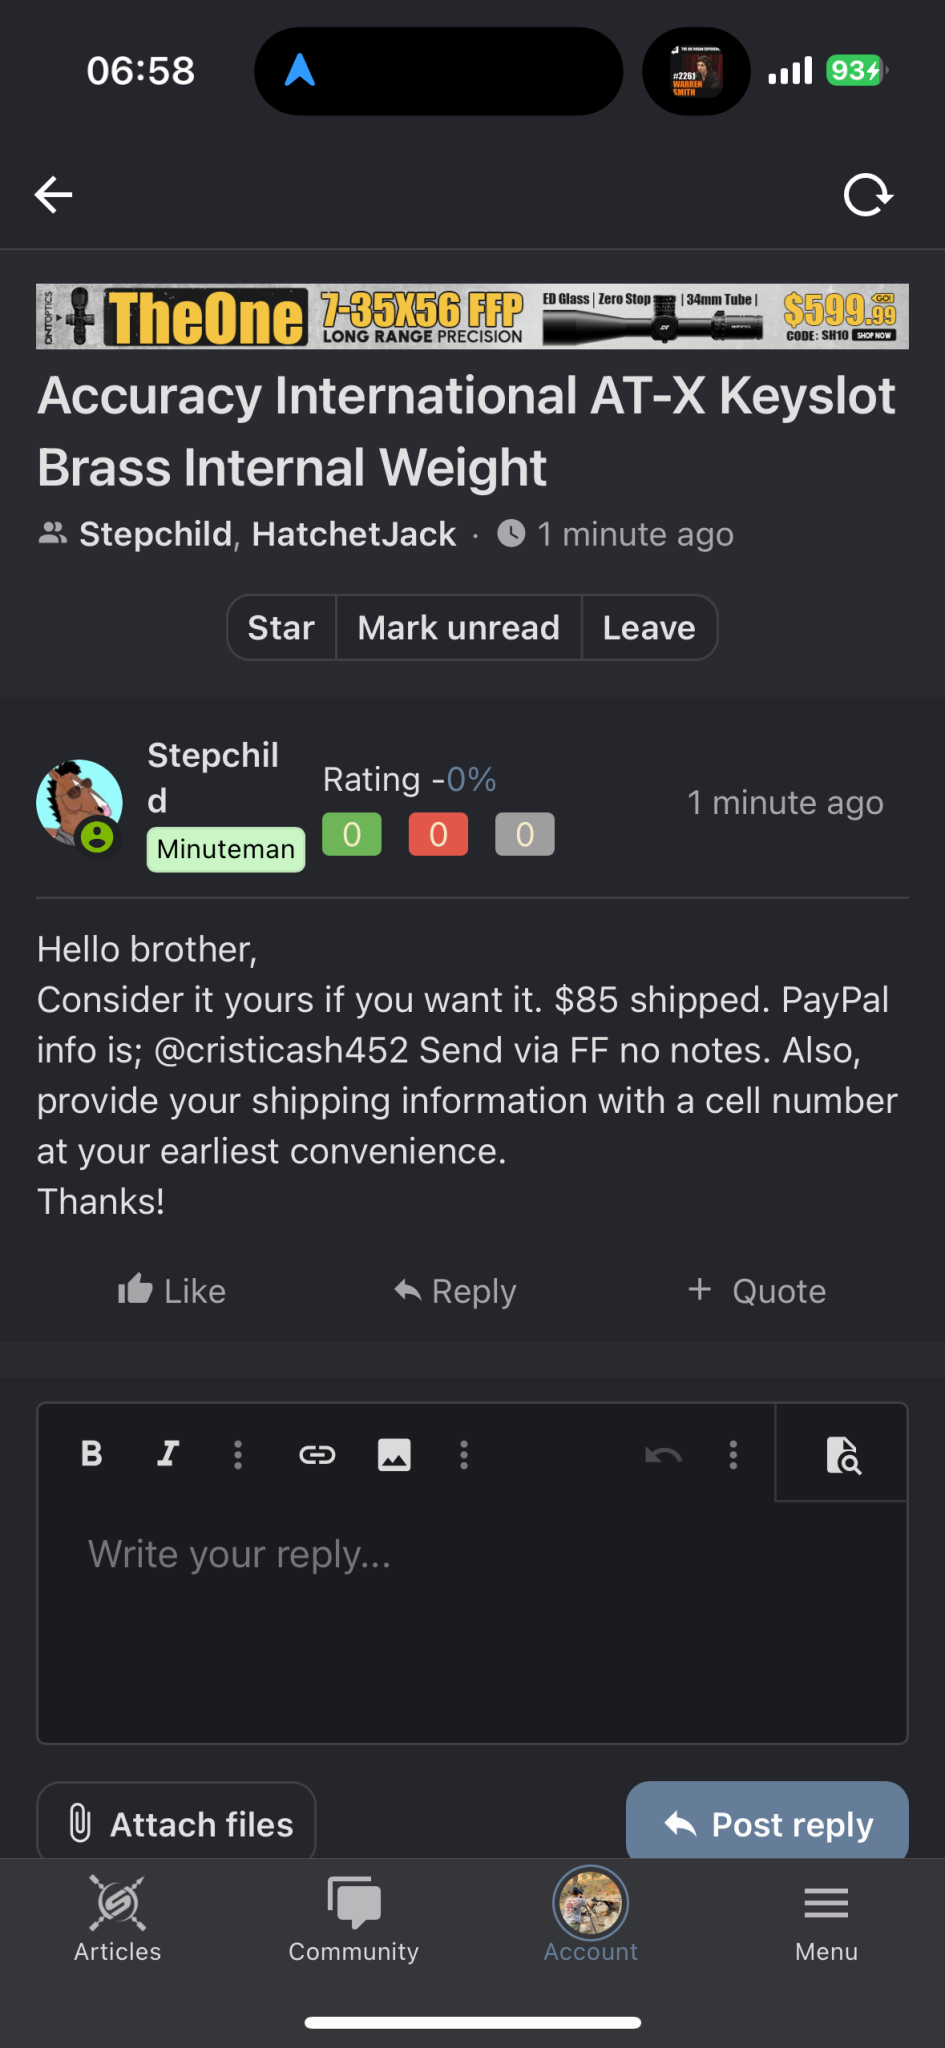Tap the back arrow icon
Image resolution: width=945 pixels, height=2048 pixels.
click(54, 195)
